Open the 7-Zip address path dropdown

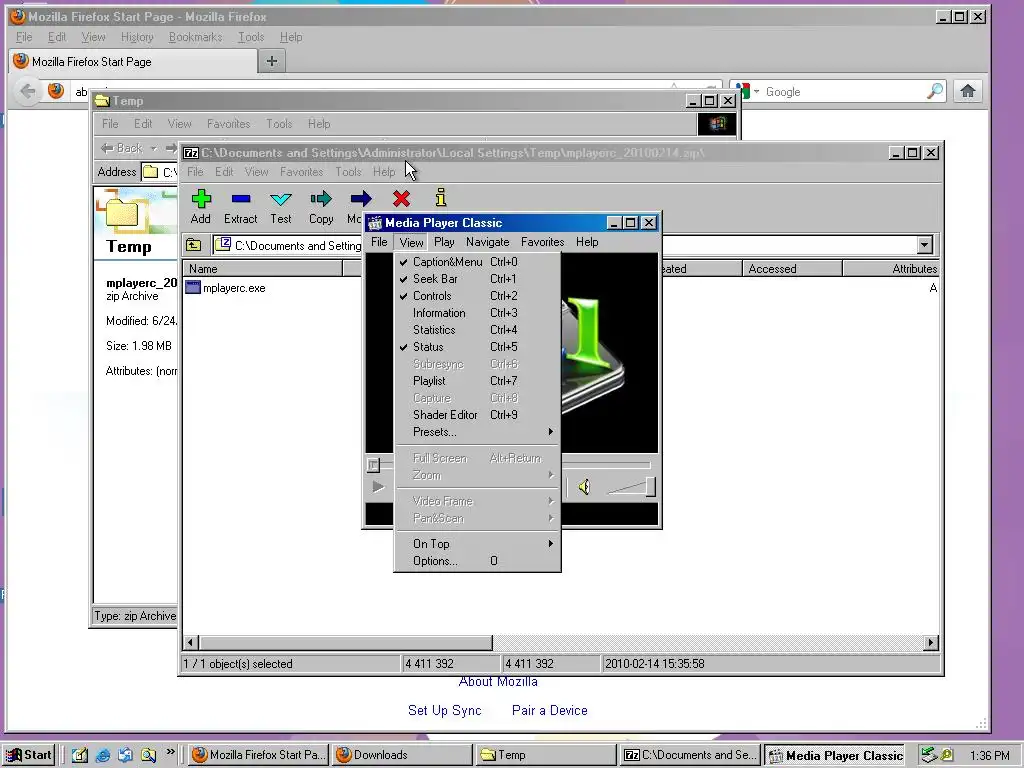click(924, 245)
